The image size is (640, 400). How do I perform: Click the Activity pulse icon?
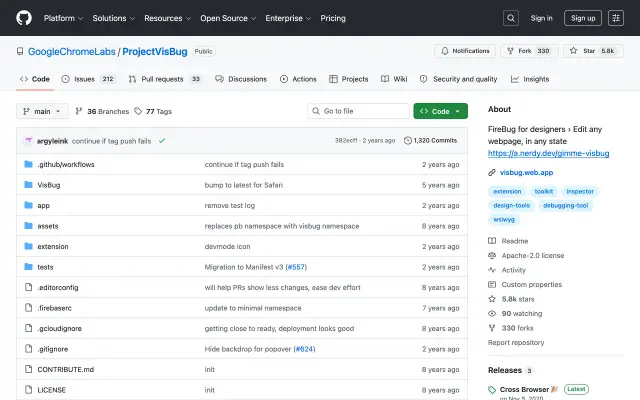[x=492, y=270]
